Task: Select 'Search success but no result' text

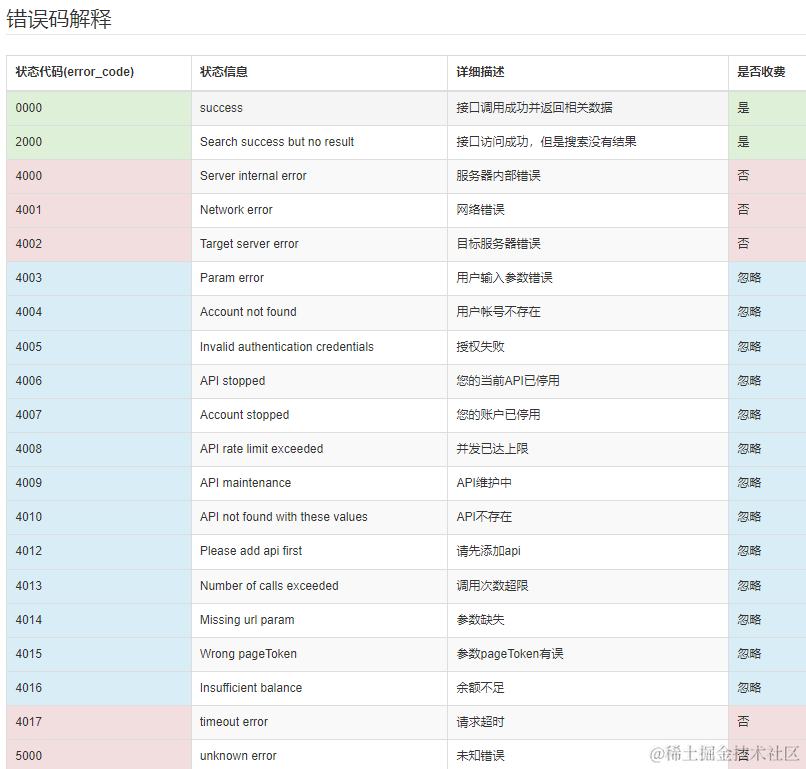Action: tap(277, 142)
